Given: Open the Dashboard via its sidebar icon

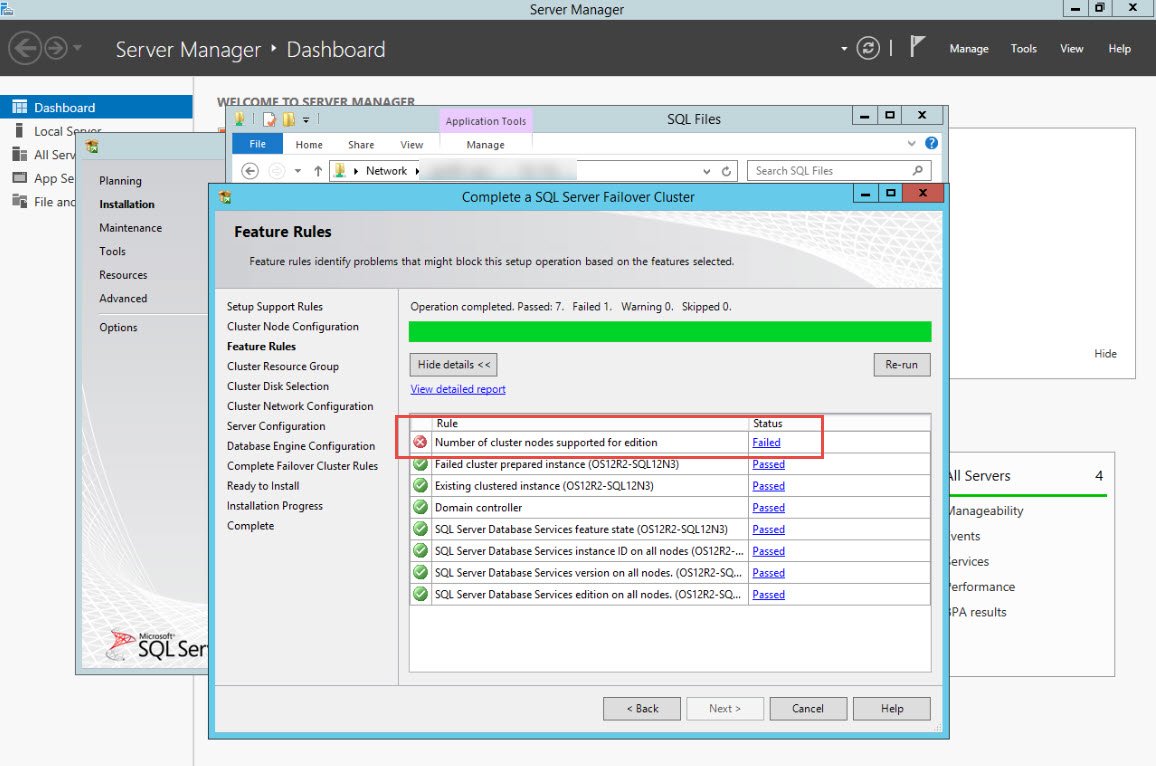Looking at the screenshot, I should (x=20, y=106).
